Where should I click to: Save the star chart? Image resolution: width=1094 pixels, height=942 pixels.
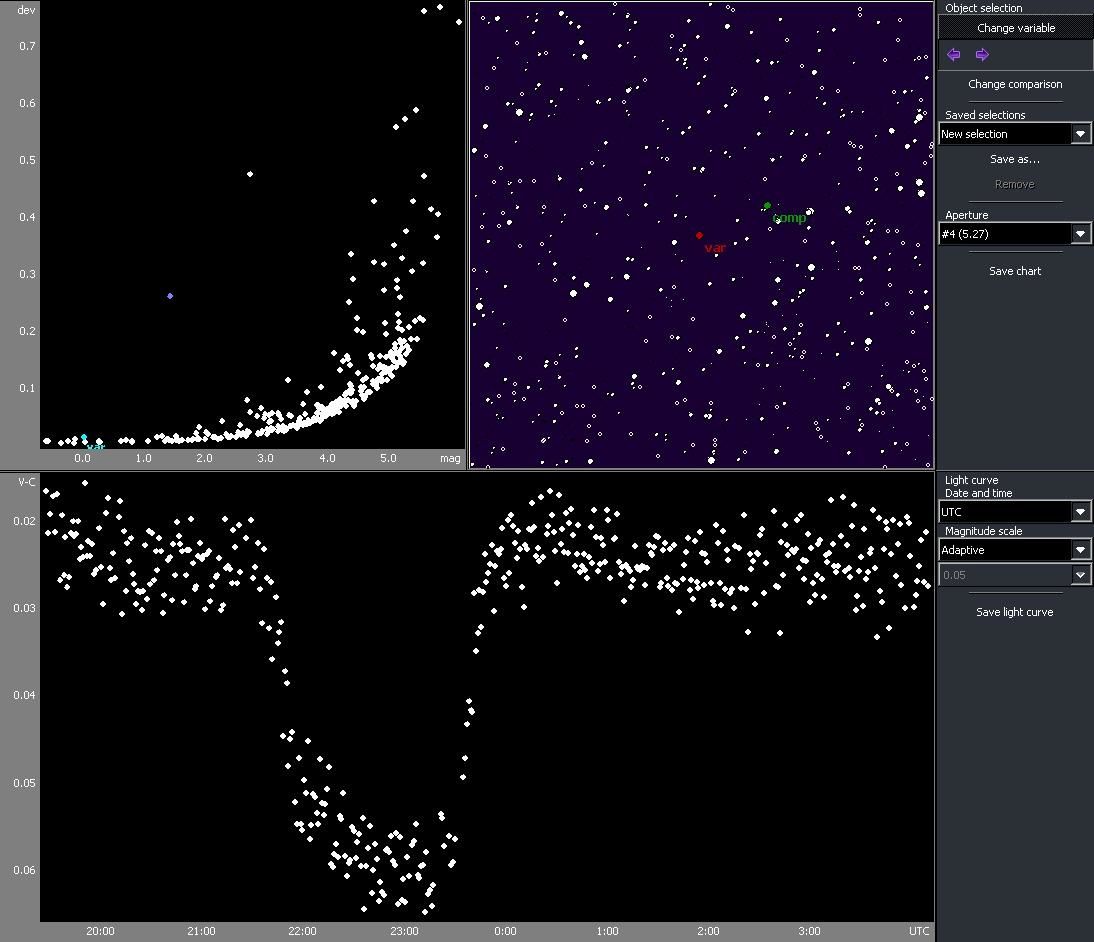(x=1014, y=271)
